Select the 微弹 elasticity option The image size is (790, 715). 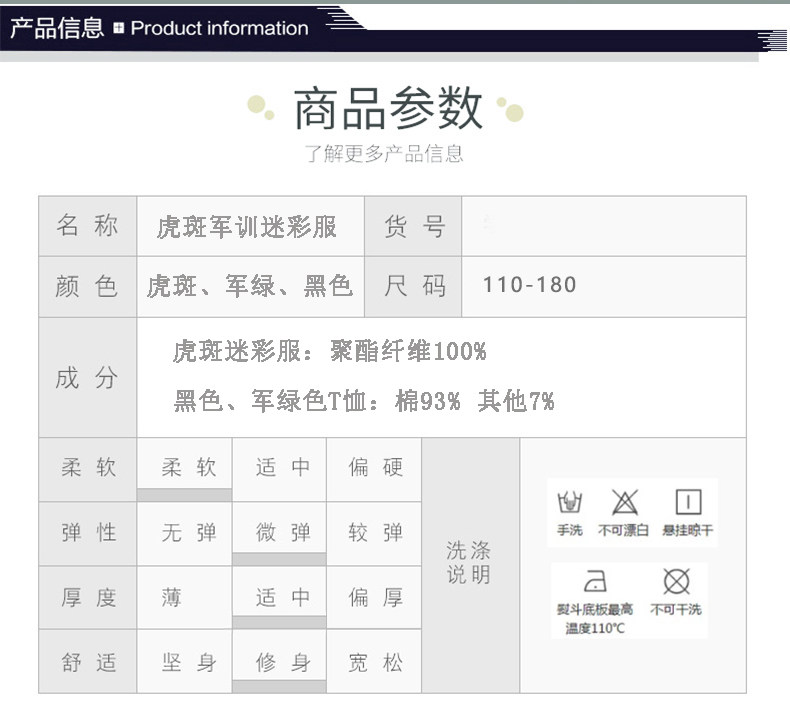(279, 533)
